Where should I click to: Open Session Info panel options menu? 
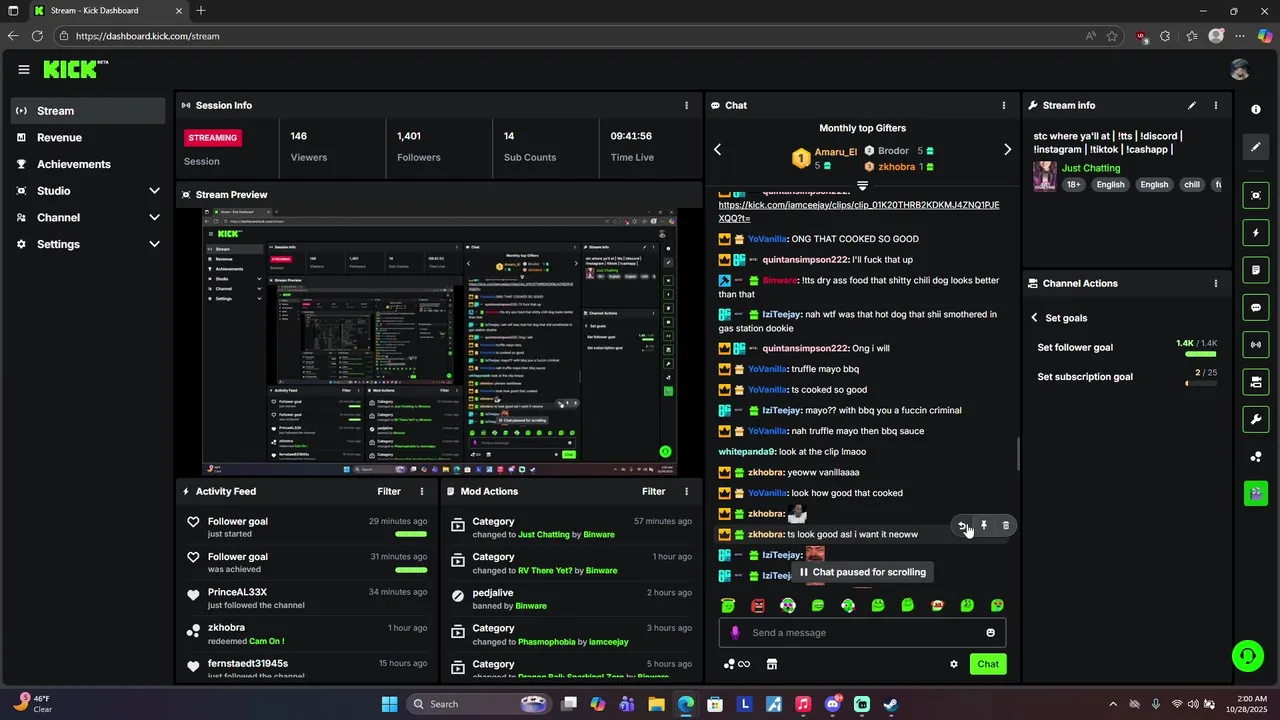[686, 105]
